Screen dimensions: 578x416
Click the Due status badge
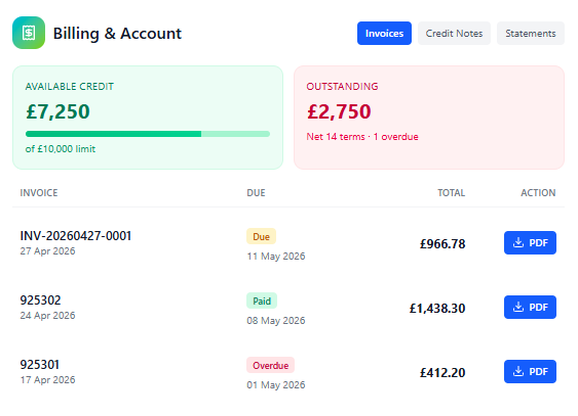click(x=261, y=237)
